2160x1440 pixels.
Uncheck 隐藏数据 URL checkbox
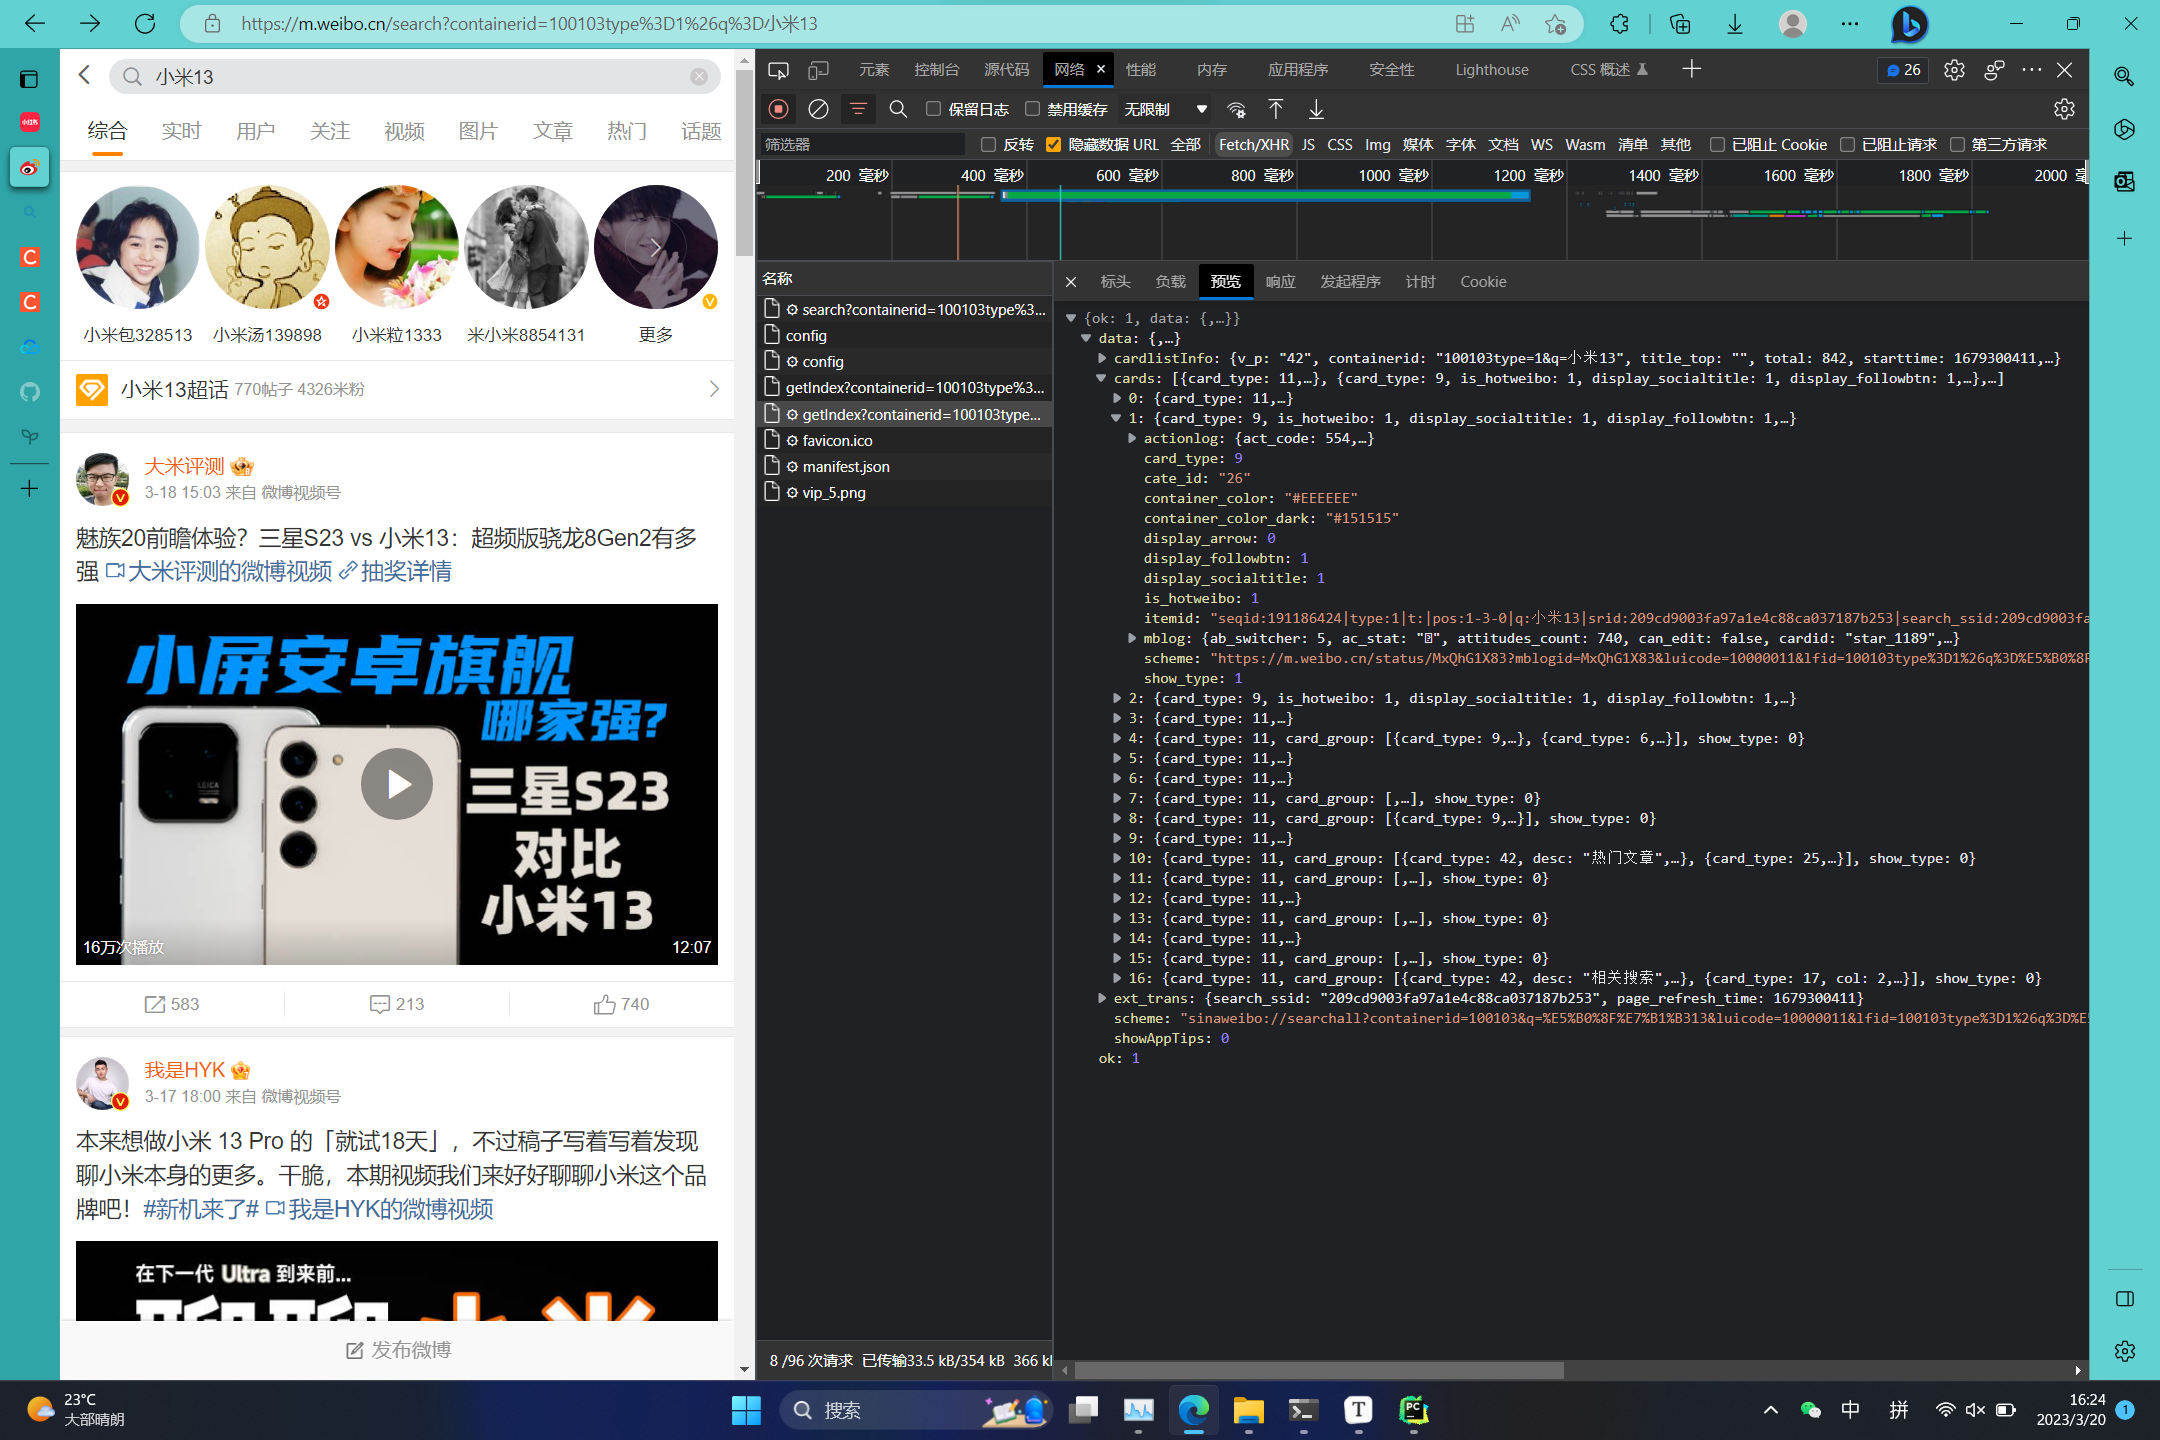[1053, 145]
